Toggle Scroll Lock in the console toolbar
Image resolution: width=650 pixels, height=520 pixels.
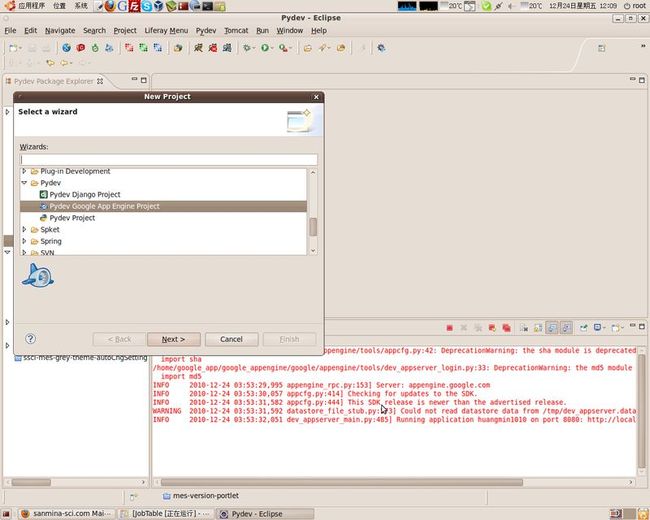538,328
